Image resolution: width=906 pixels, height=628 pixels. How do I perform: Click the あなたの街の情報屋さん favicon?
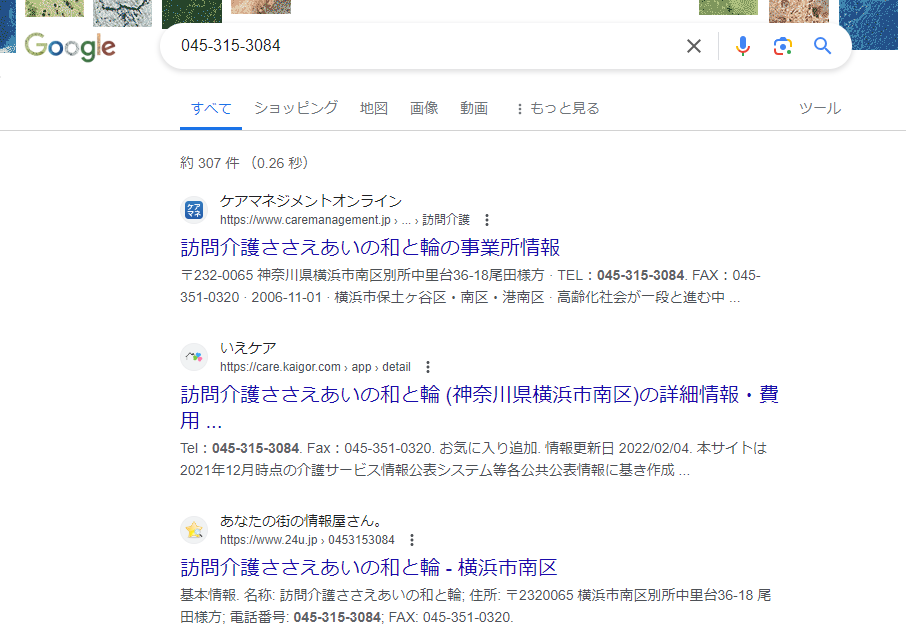coord(194,530)
